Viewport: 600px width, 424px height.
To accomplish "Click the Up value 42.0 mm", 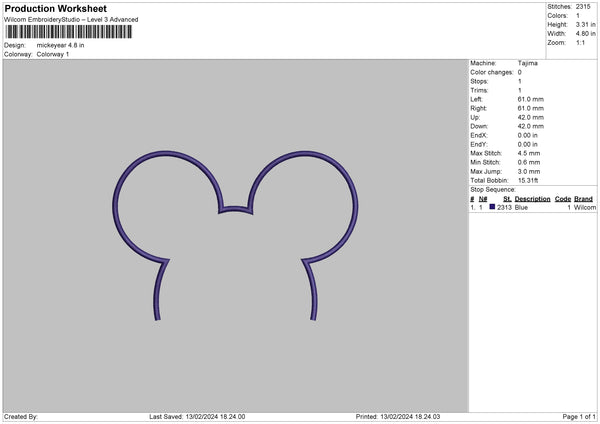I will click(x=530, y=117).
